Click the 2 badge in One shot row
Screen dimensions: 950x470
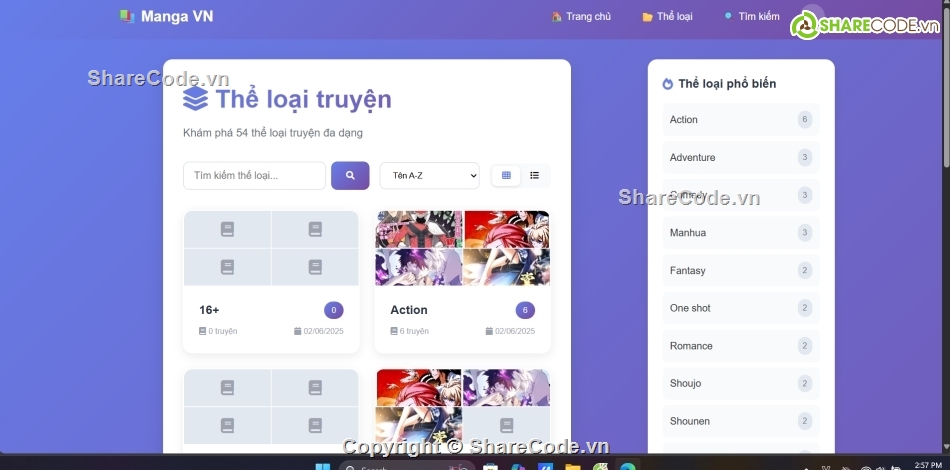[x=805, y=308]
